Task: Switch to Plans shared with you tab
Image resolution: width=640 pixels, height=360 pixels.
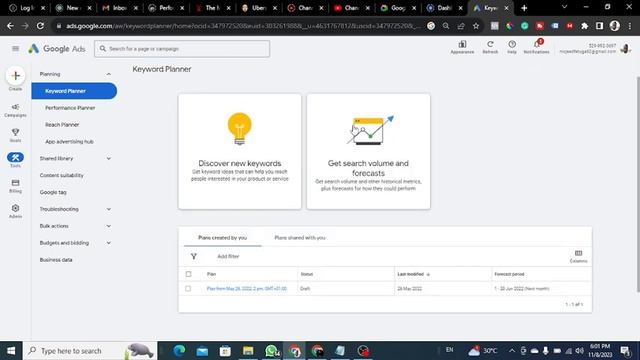Action: coord(300,238)
